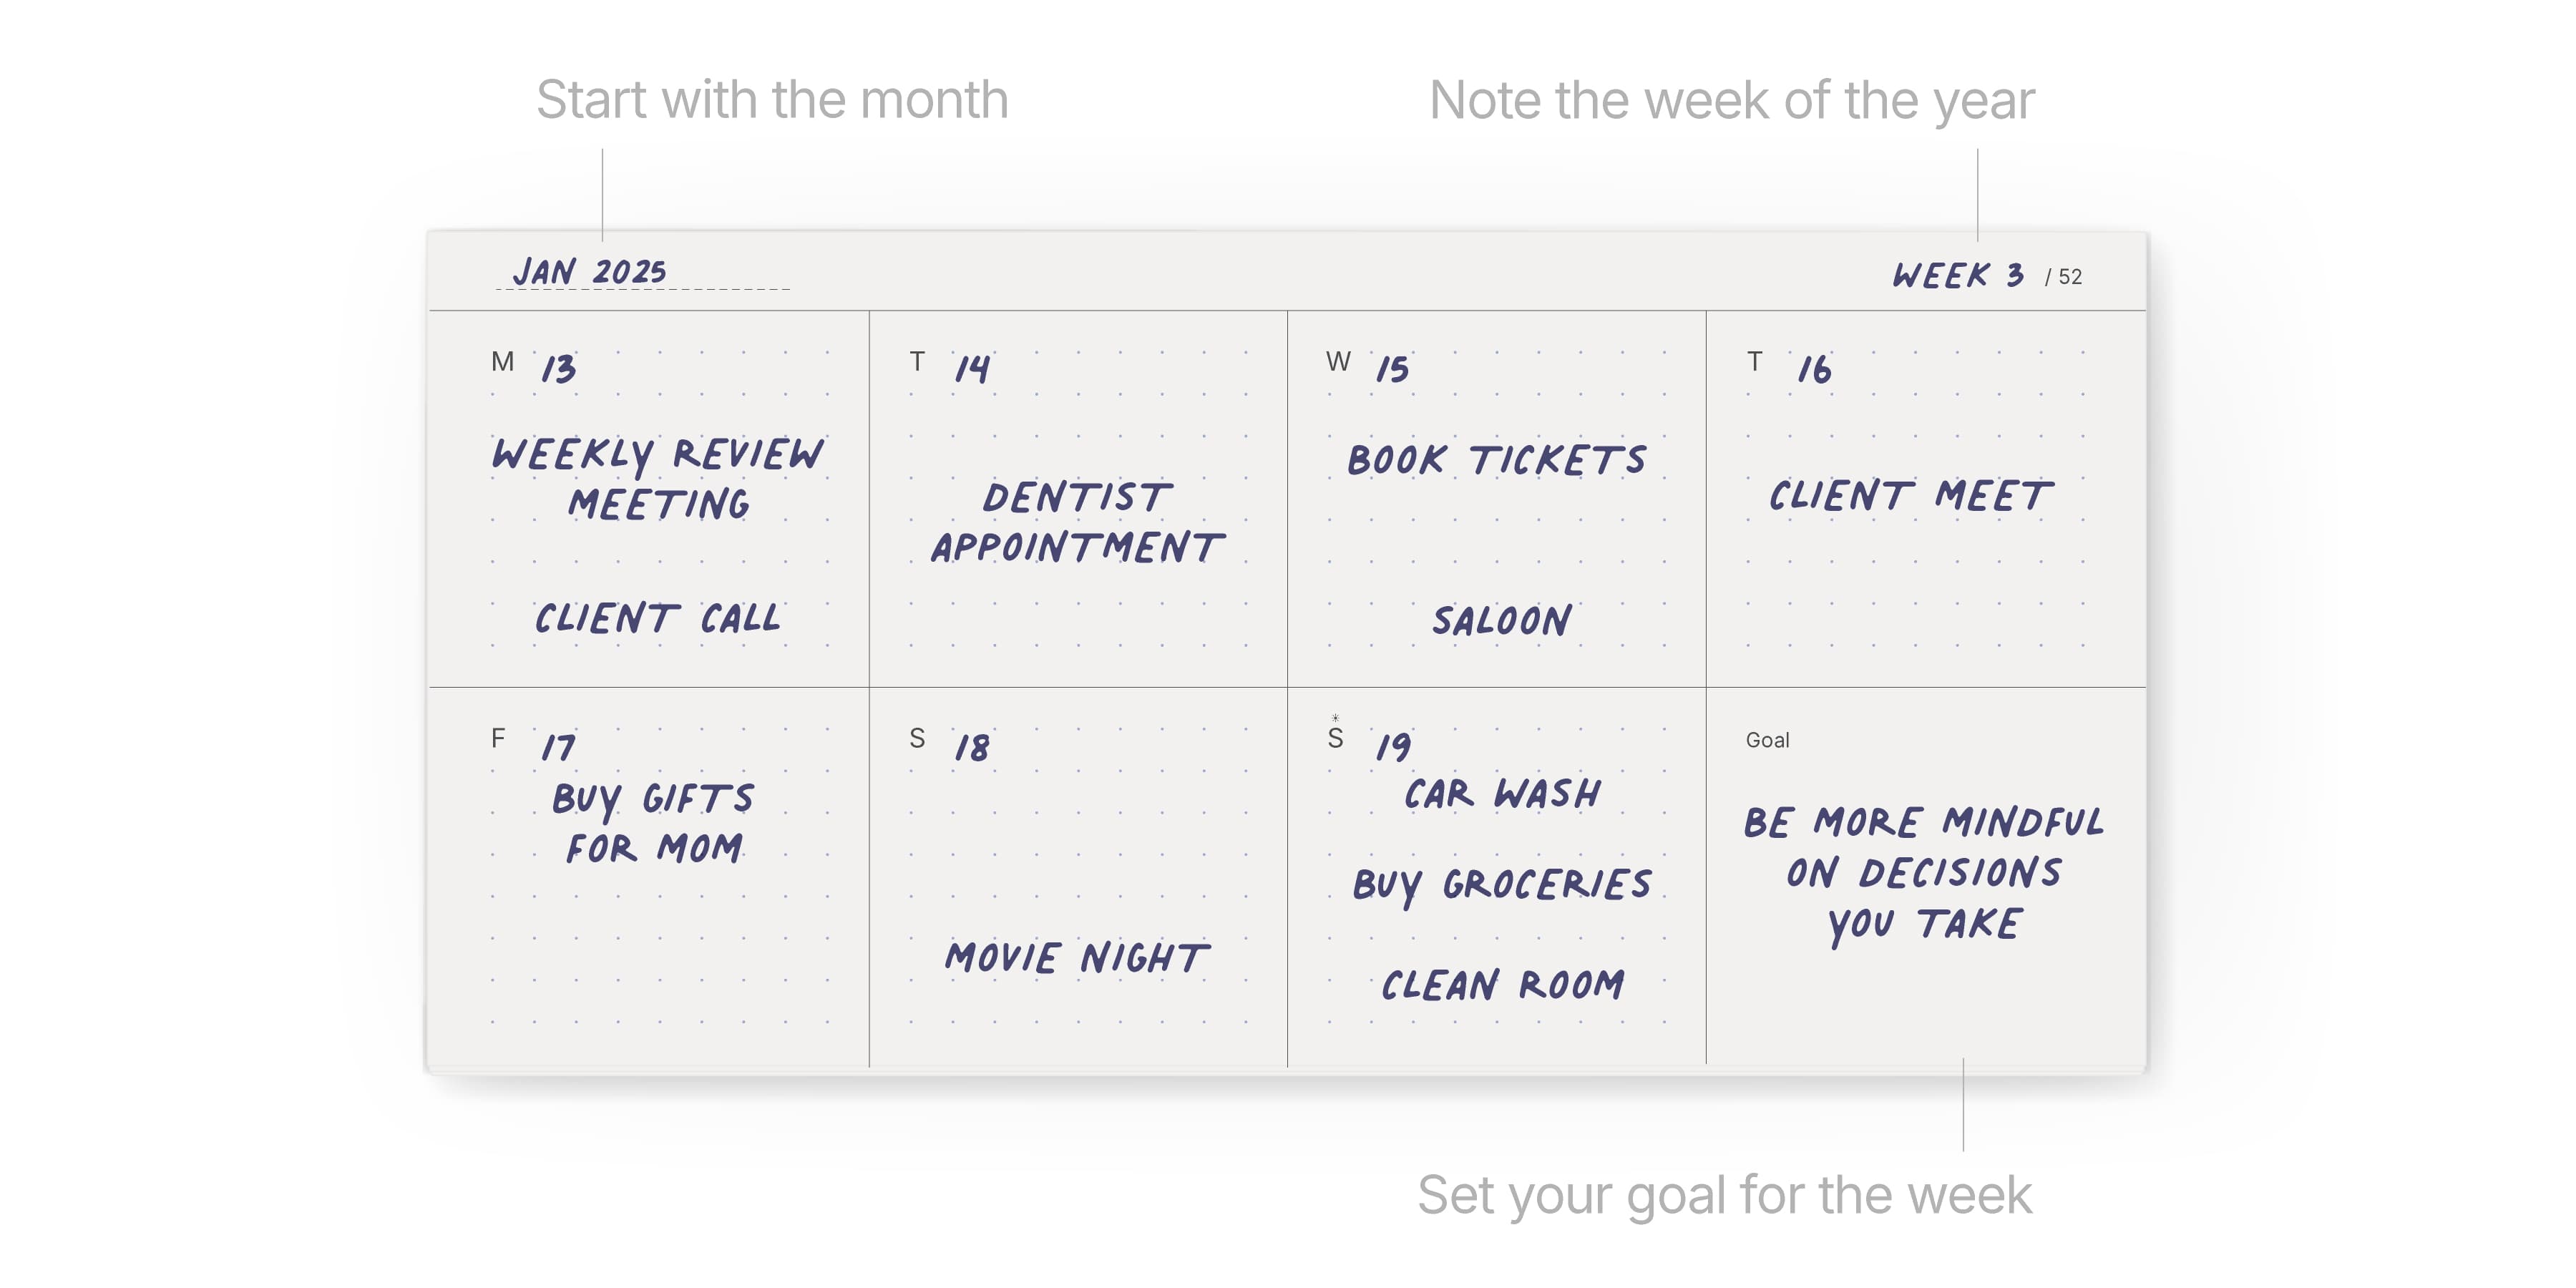Select the Client Call note on Monday
This screenshot has width=2576, height=1288.
coord(657,618)
